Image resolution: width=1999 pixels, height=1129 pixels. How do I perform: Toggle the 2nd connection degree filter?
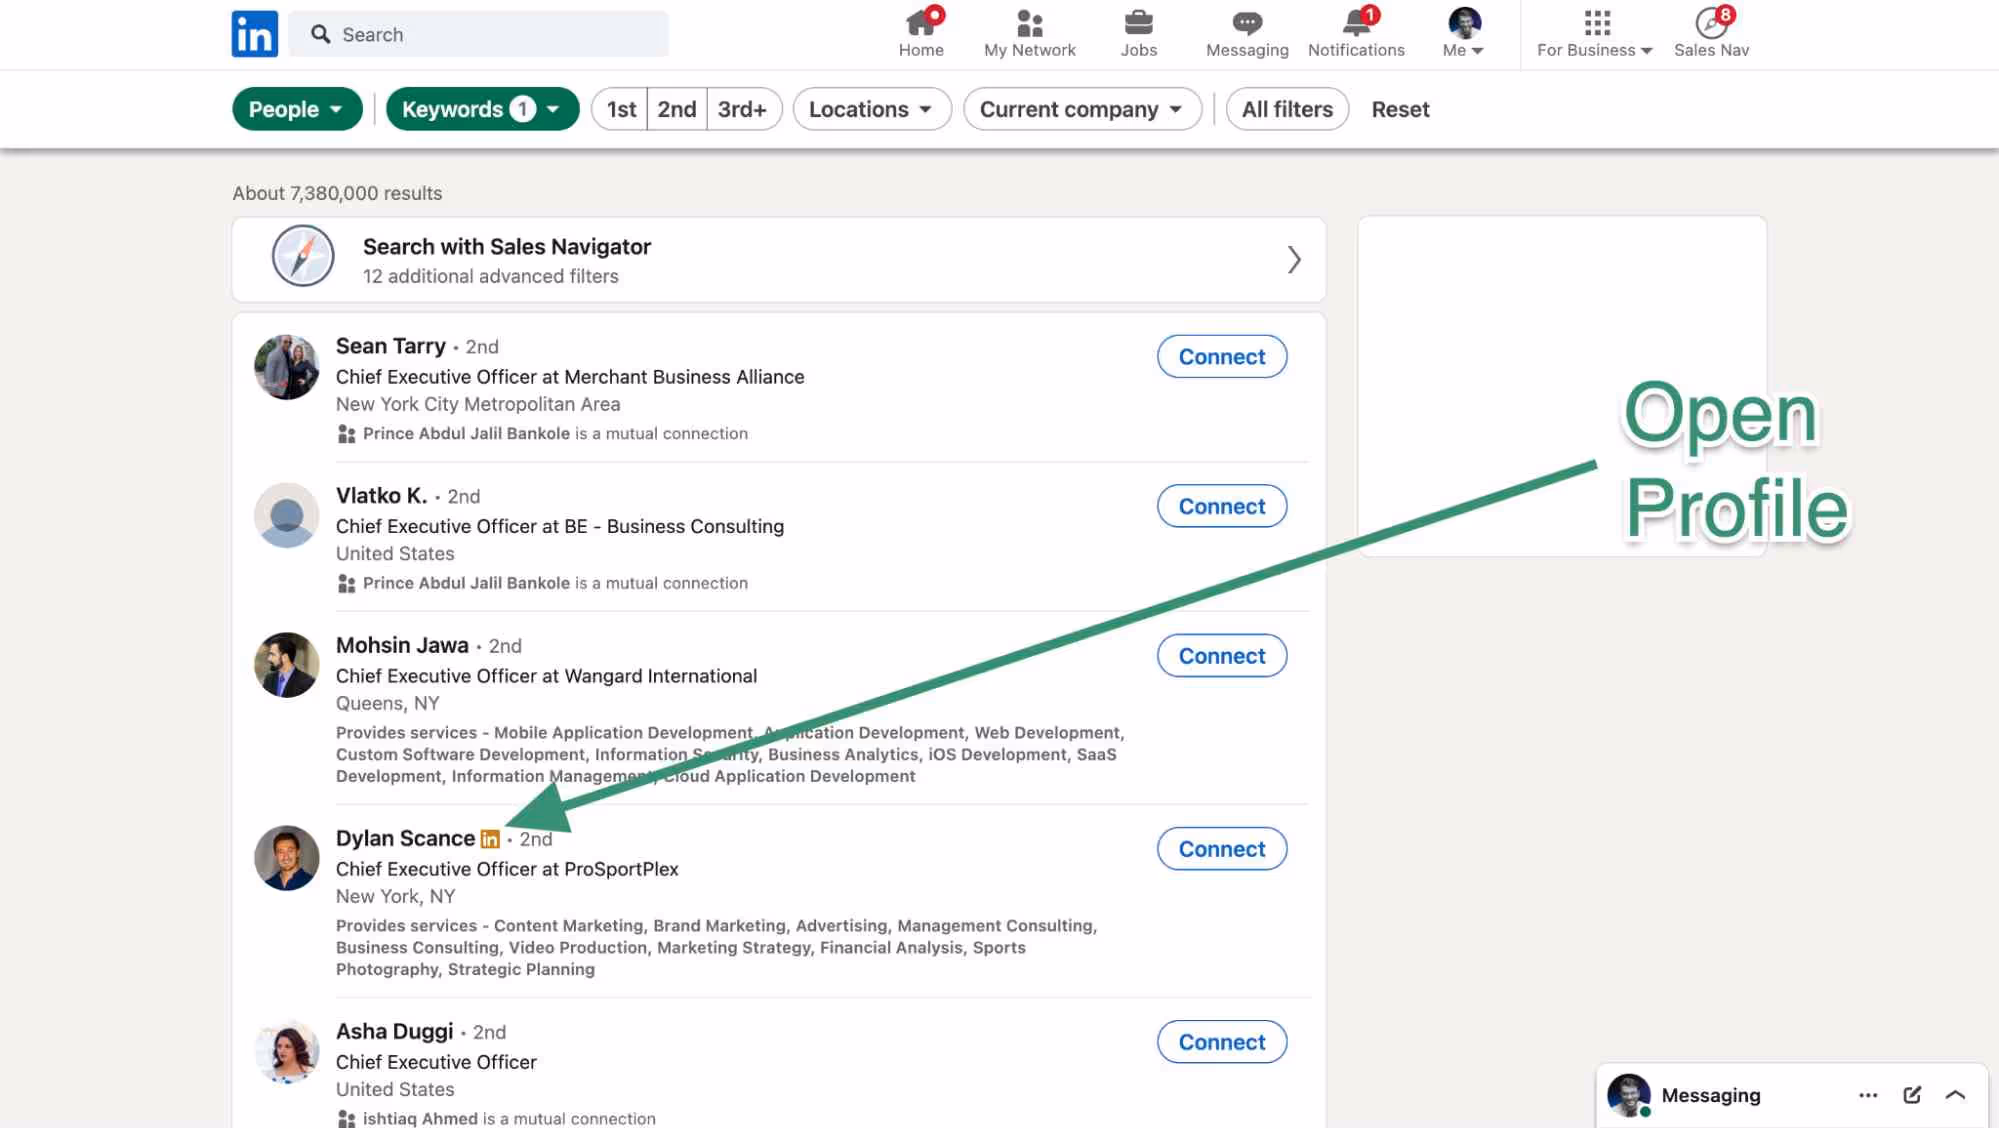(x=676, y=109)
